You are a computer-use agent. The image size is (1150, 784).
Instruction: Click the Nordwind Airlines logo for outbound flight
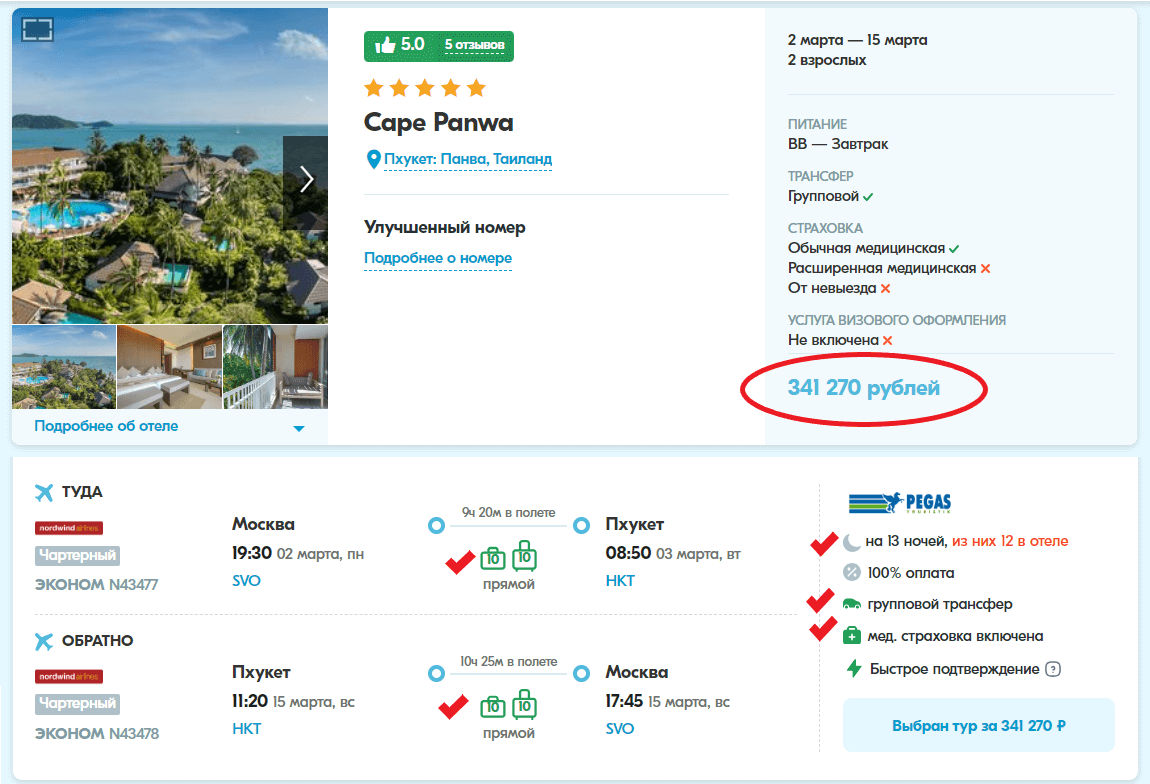(69, 528)
